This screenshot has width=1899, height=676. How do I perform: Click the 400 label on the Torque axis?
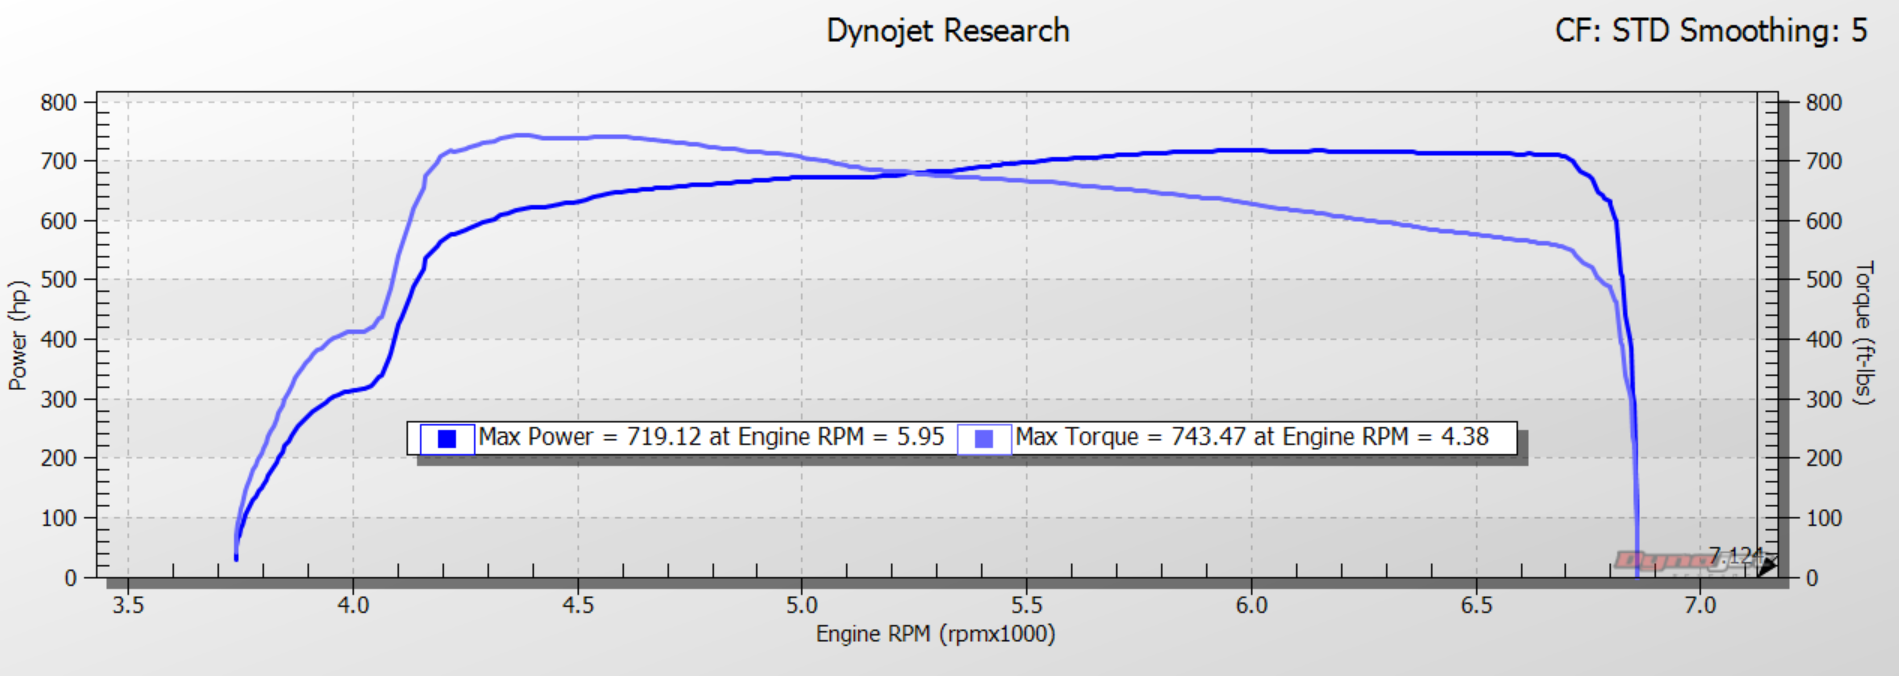coord(1823,340)
